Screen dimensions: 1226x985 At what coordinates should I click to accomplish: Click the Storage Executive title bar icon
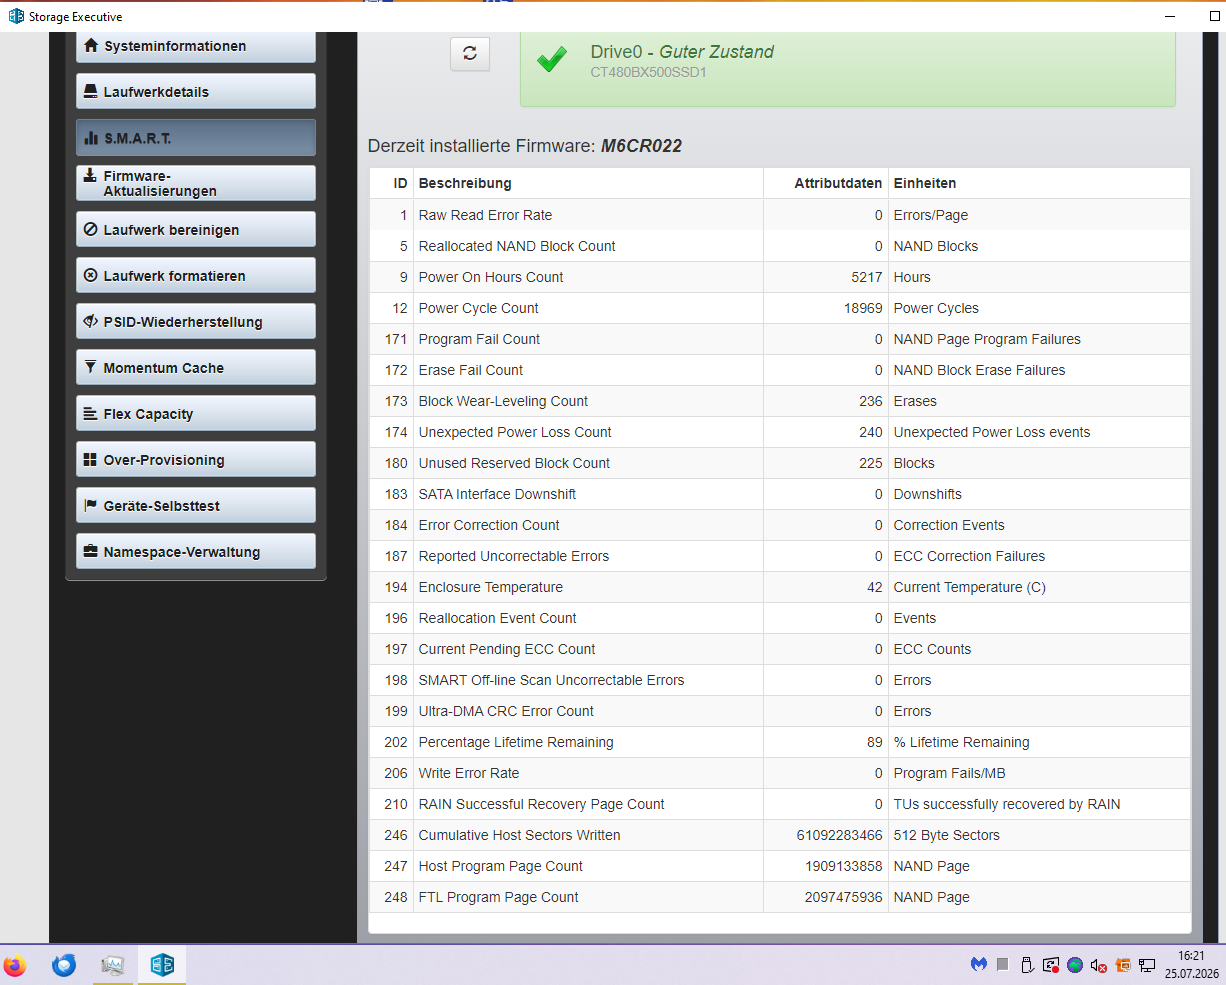(x=16, y=16)
